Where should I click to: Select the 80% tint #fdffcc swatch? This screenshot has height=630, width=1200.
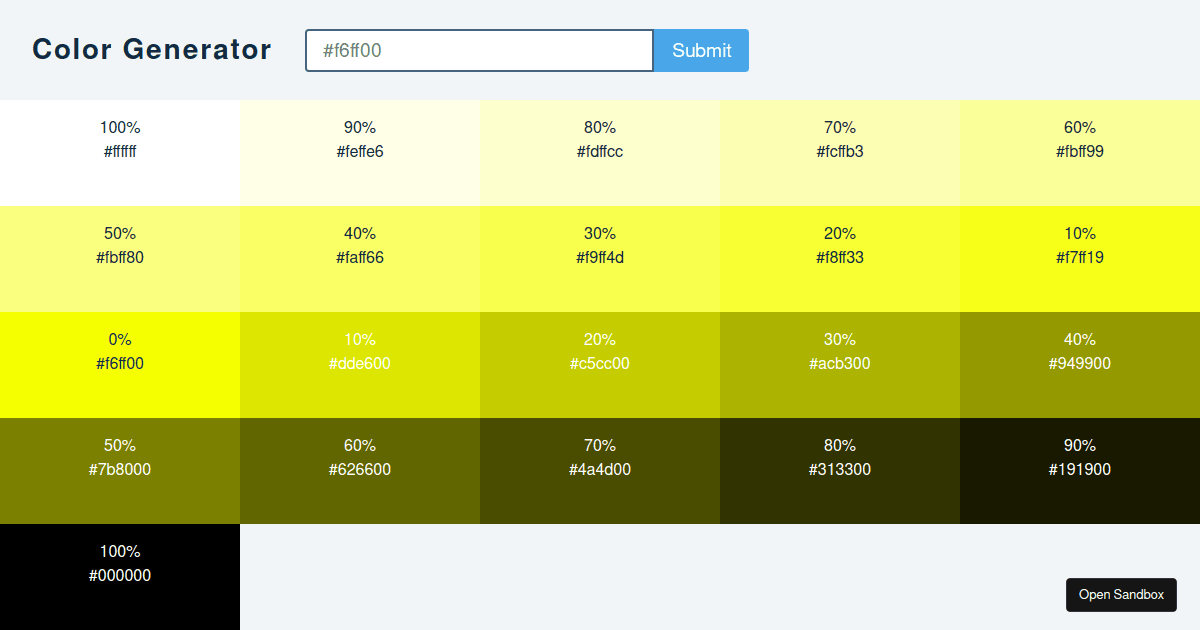tap(600, 152)
